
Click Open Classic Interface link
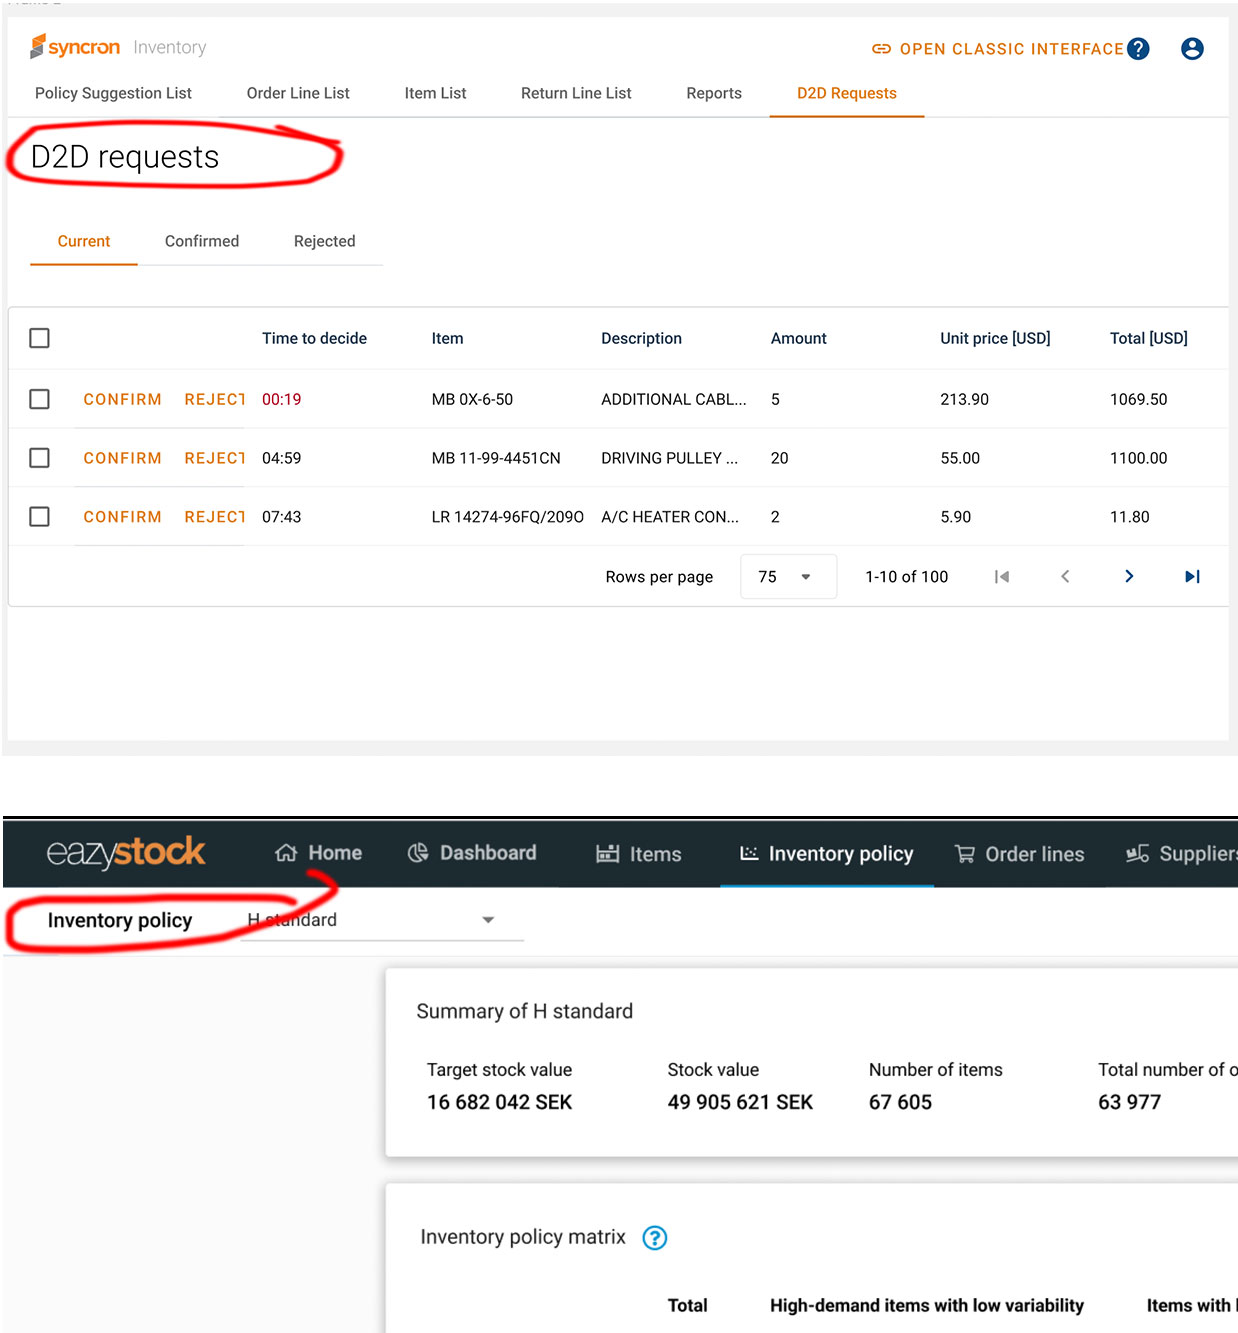point(998,49)
